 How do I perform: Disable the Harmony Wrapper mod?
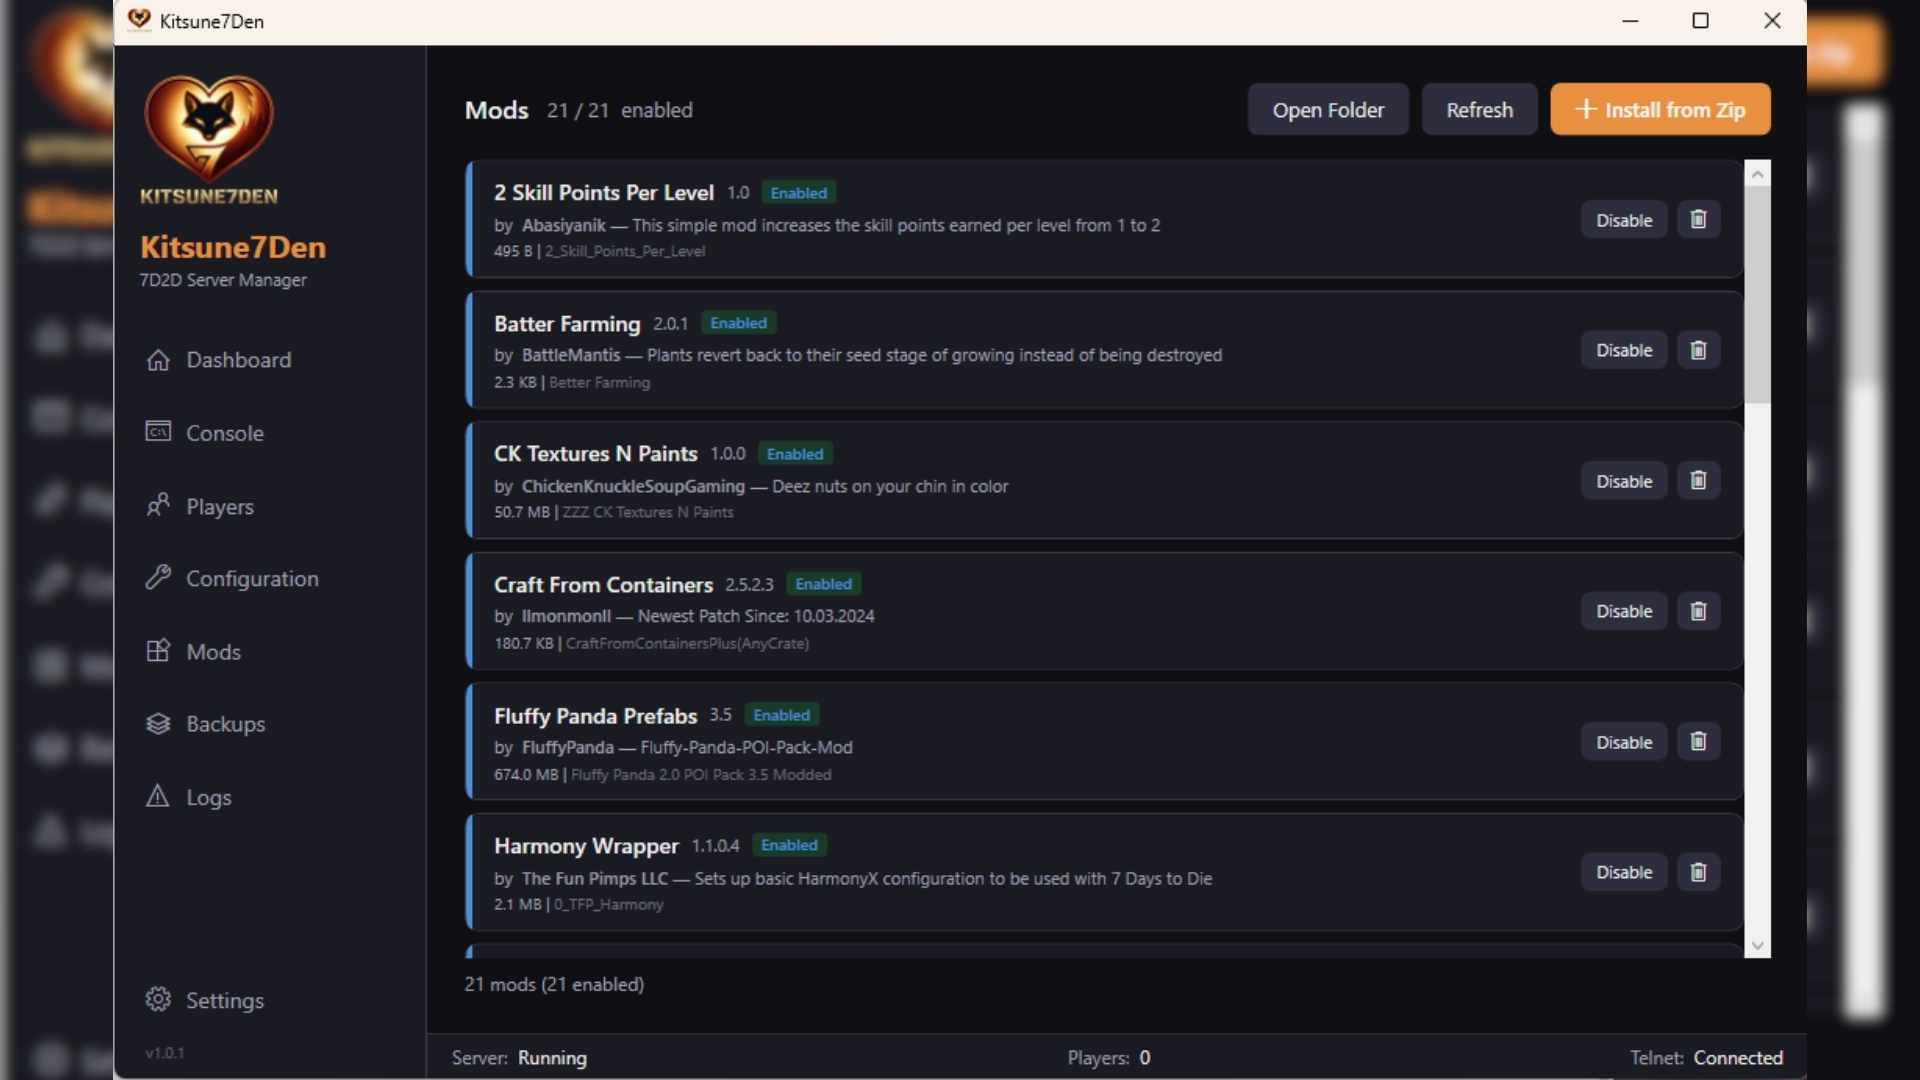[1623, 872]
